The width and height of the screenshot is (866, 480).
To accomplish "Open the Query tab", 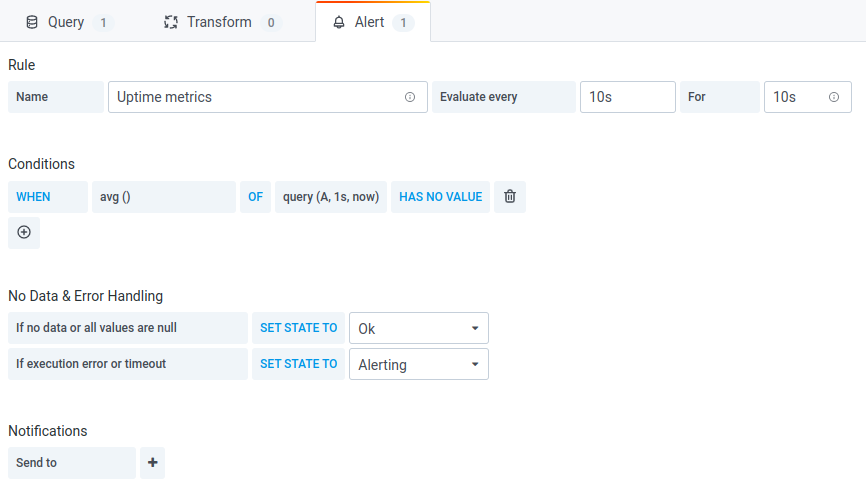I will click(69, 22).
